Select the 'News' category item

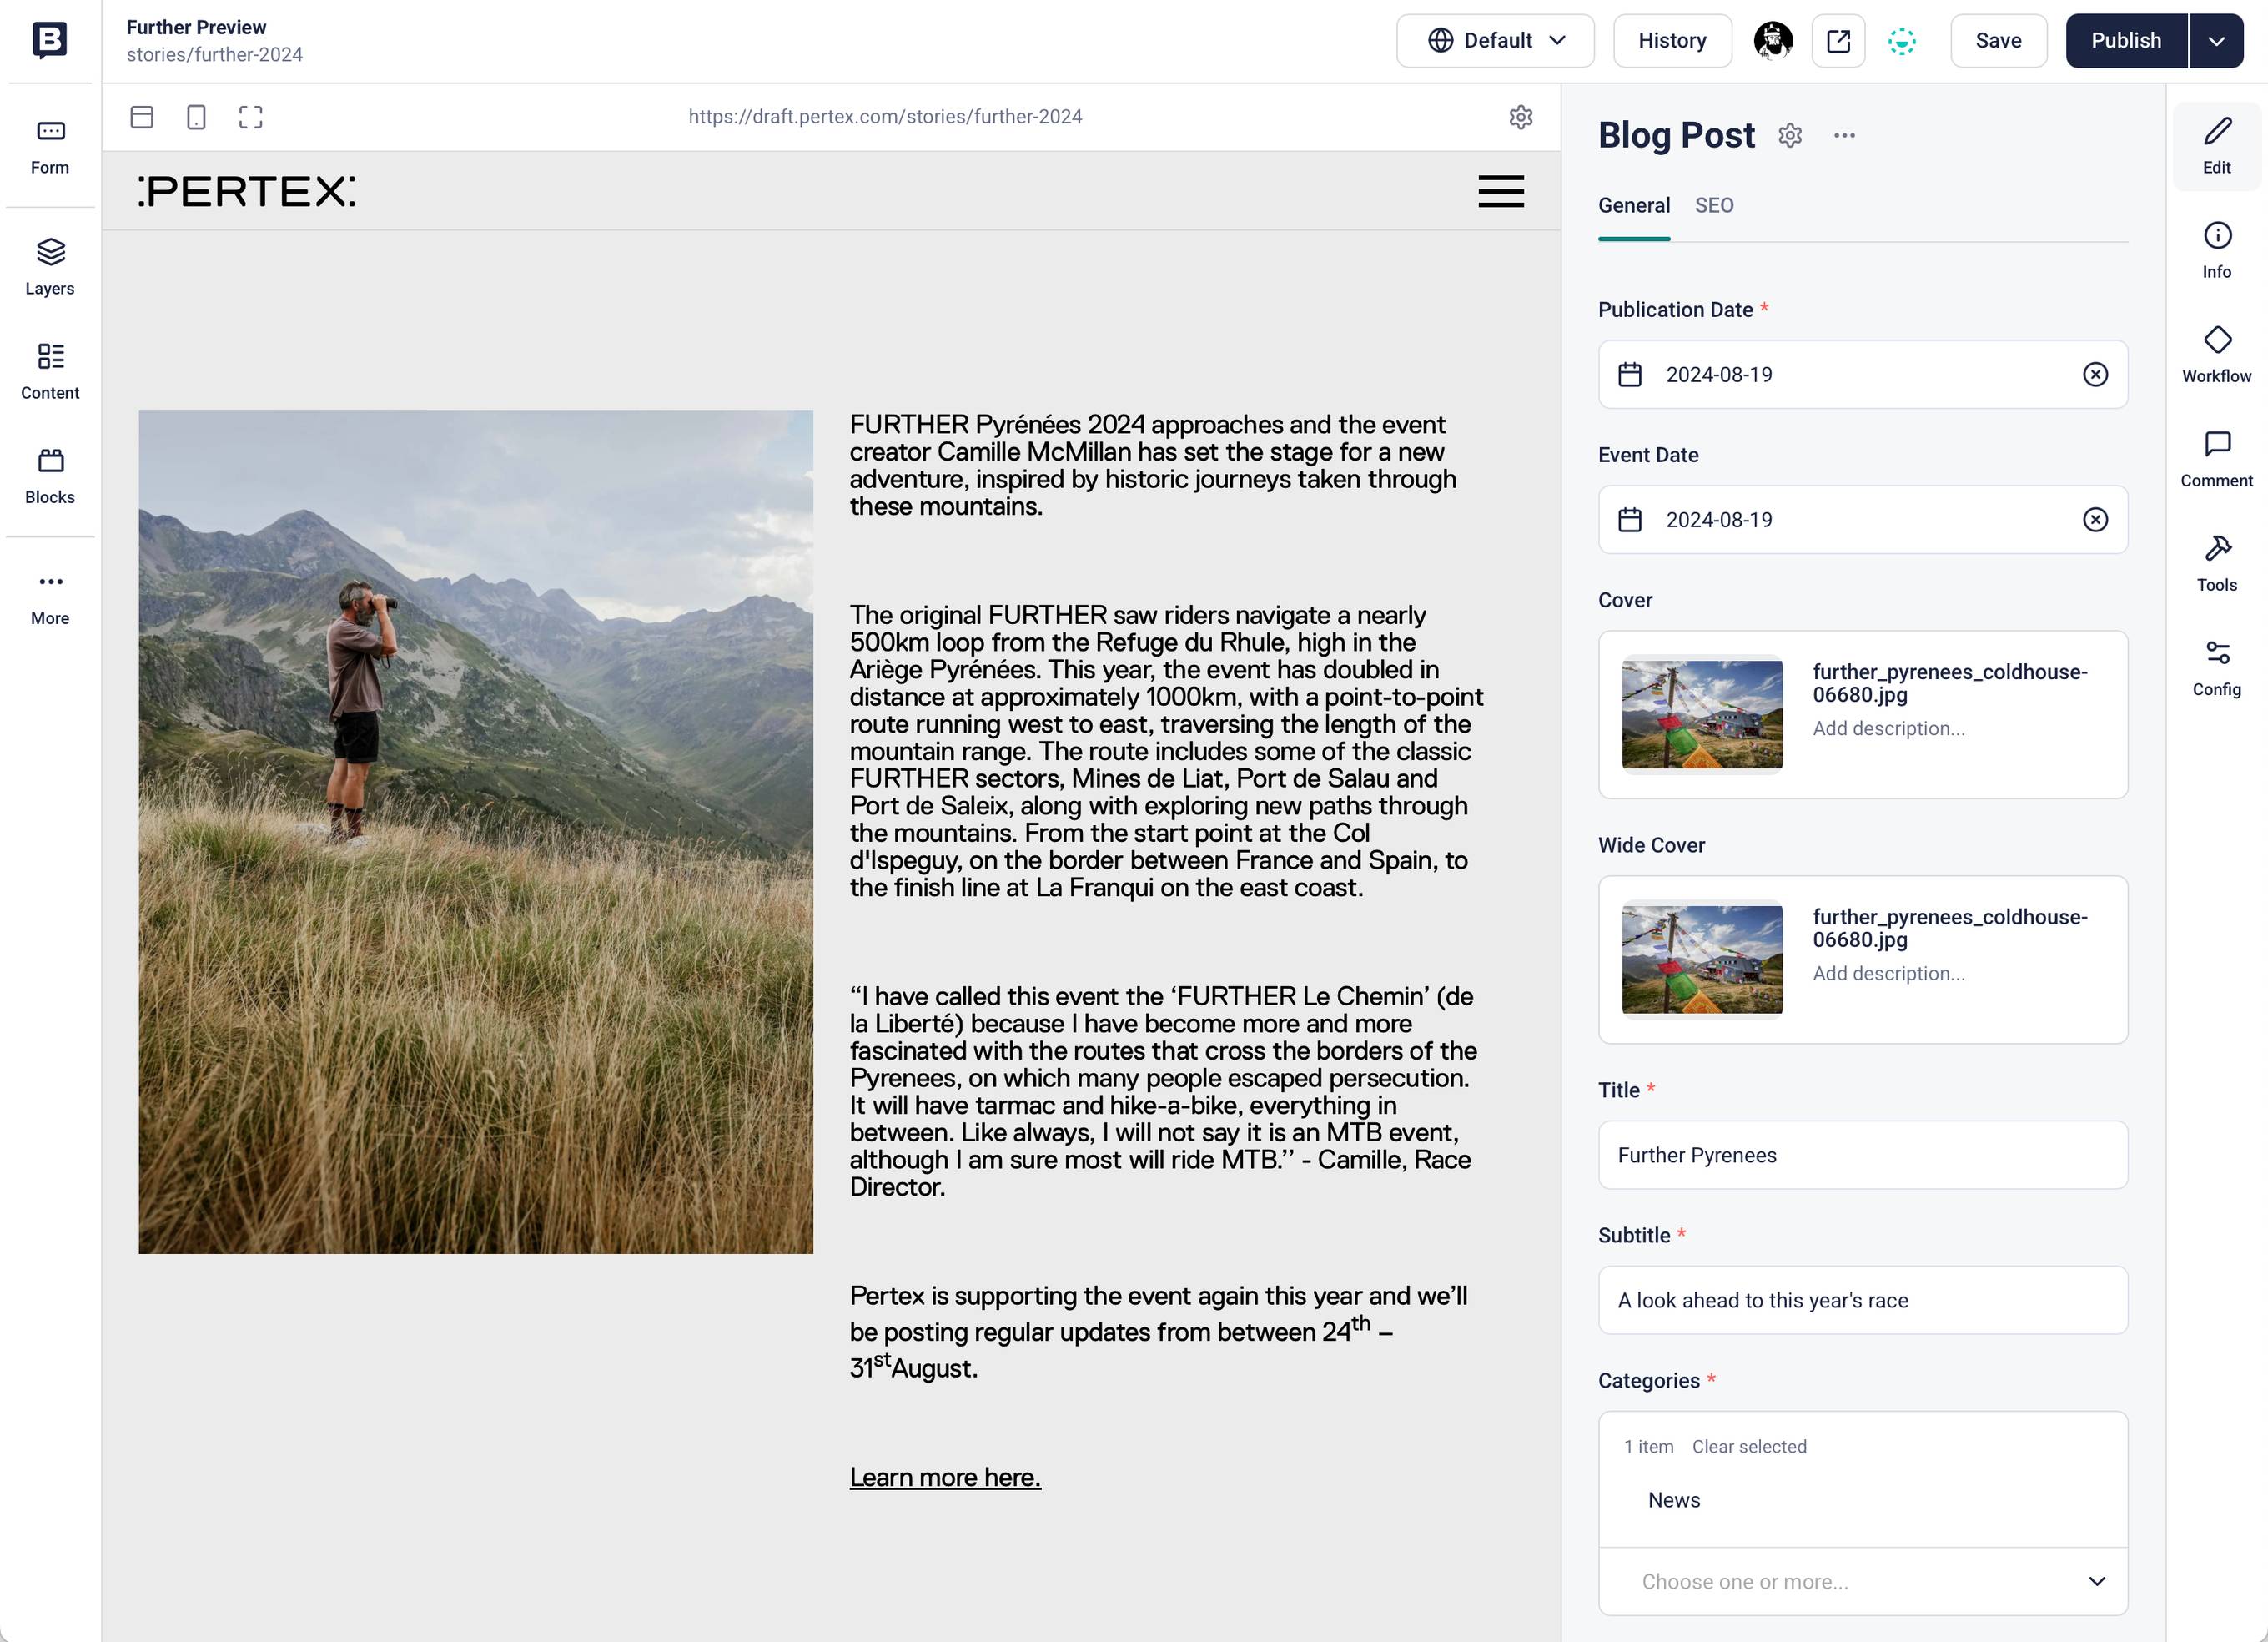(1673, 1499)
